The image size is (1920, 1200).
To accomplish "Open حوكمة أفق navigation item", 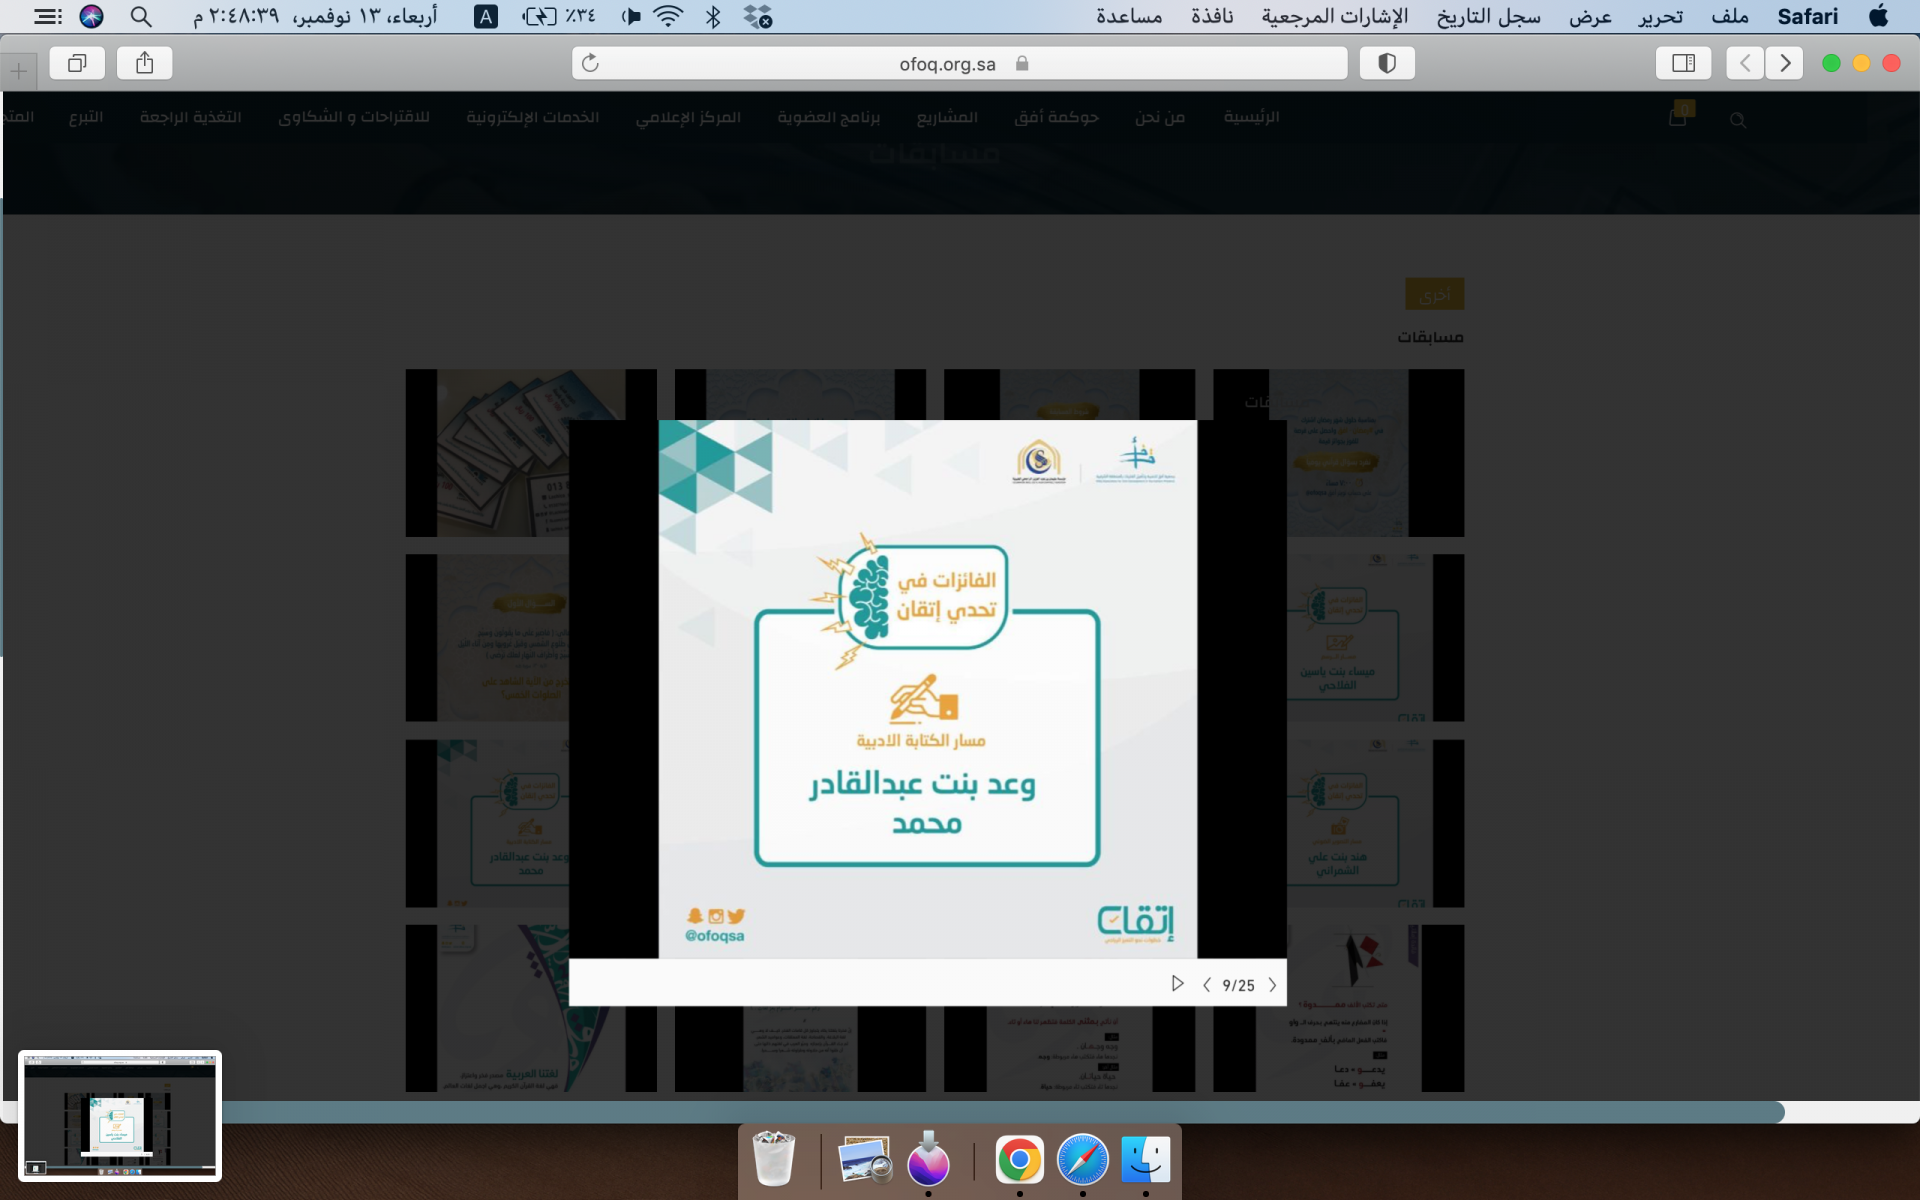I will pyautogui.click(x=1056, y=117).
